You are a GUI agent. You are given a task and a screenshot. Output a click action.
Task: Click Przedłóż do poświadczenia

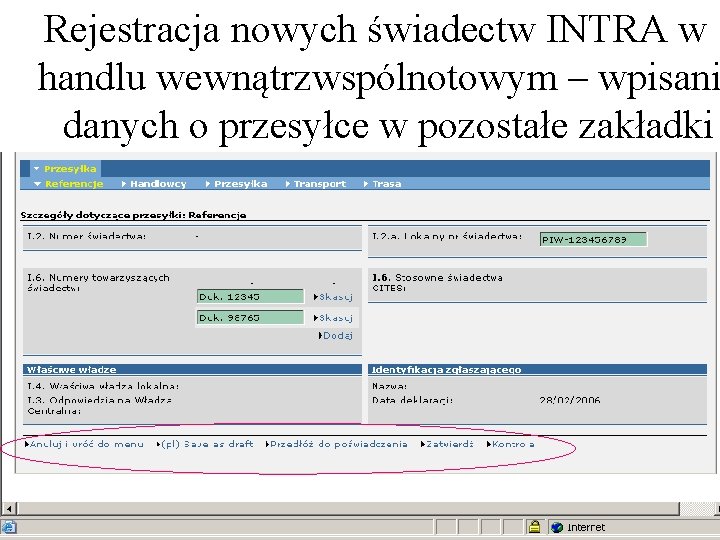click(x=338, y=444)
